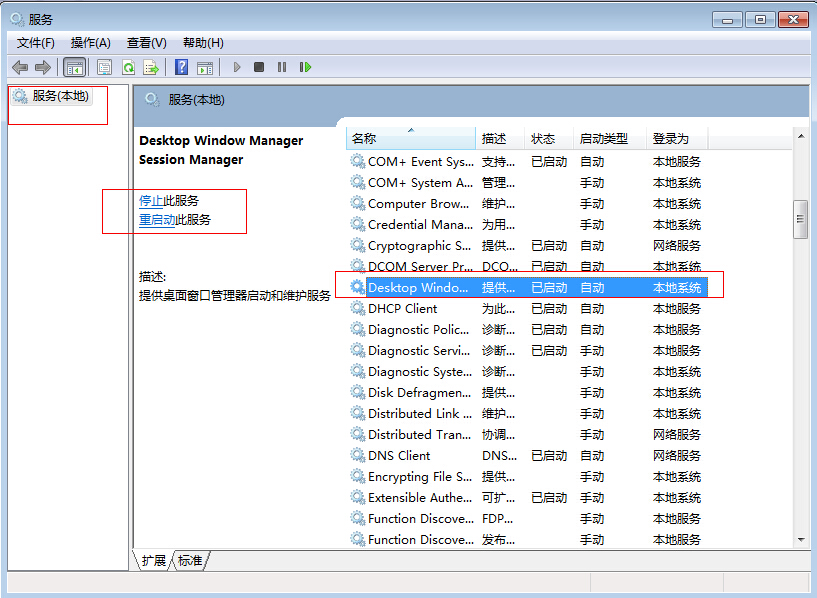This screenshot has width=817, height=598.
Task: Click the Back navigation arrow
Action: (x=20, y=67)
